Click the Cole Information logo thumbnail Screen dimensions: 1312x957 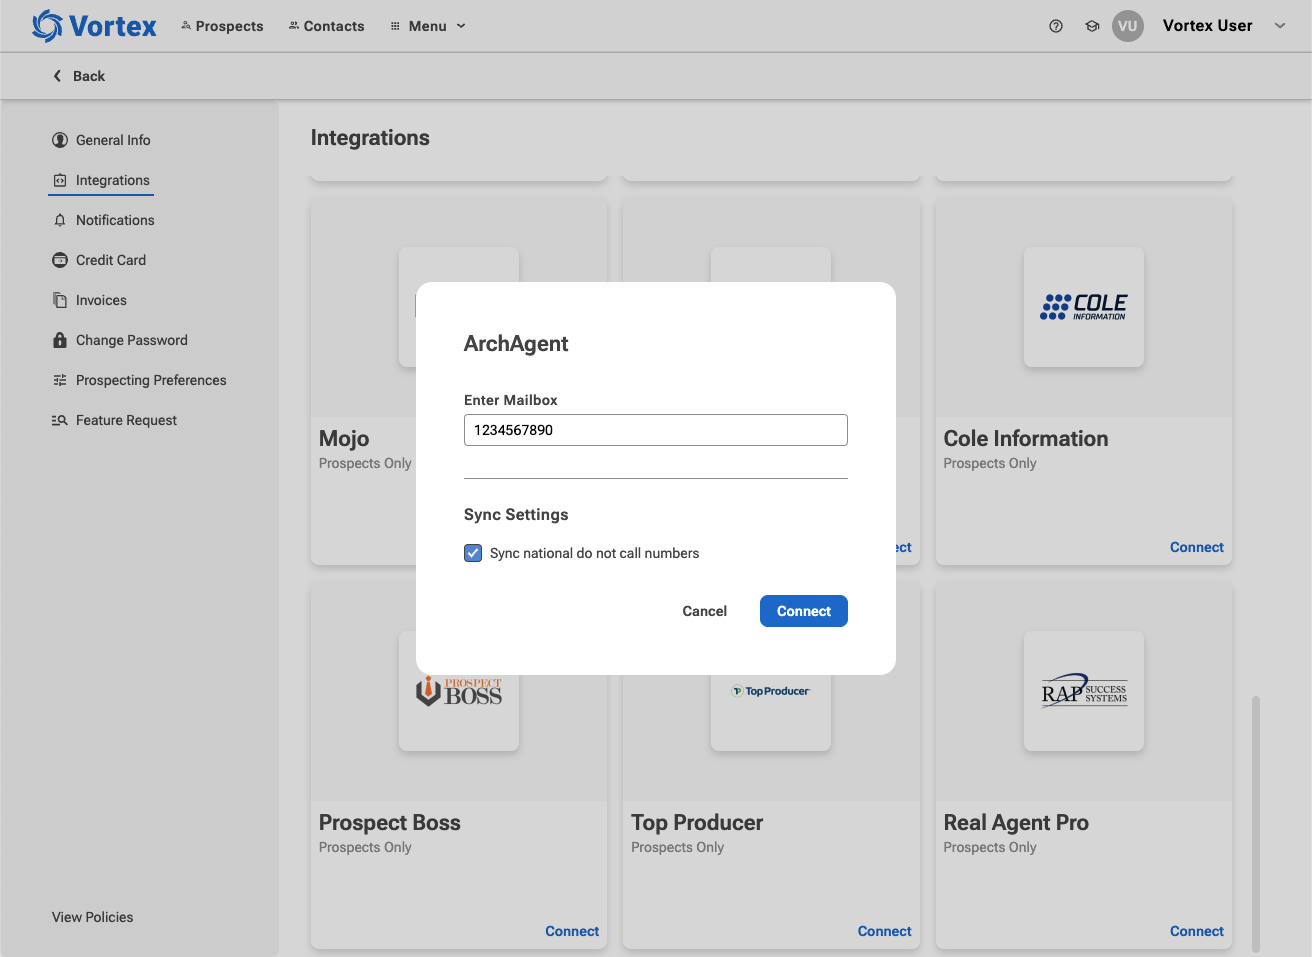point(1084,307)
